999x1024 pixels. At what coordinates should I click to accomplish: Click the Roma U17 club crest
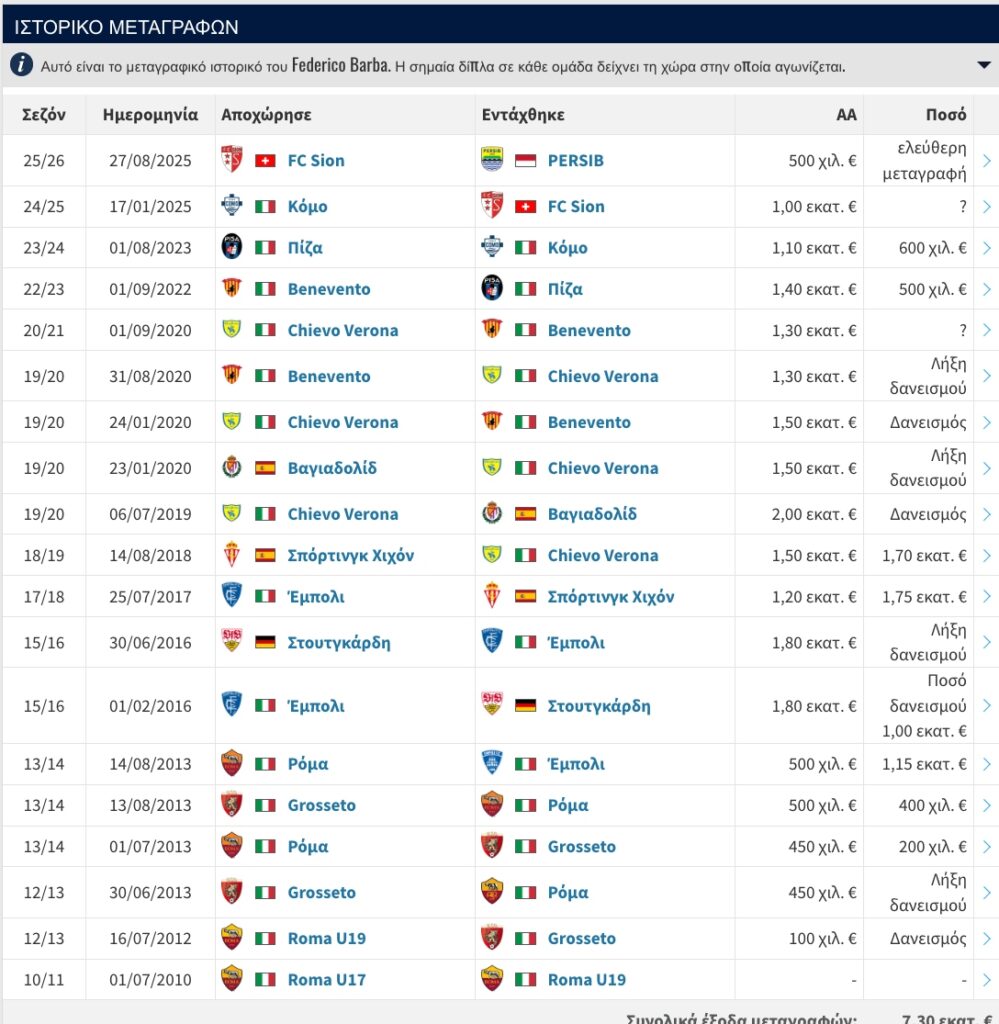pyautogui.click(x=232, y=979)
